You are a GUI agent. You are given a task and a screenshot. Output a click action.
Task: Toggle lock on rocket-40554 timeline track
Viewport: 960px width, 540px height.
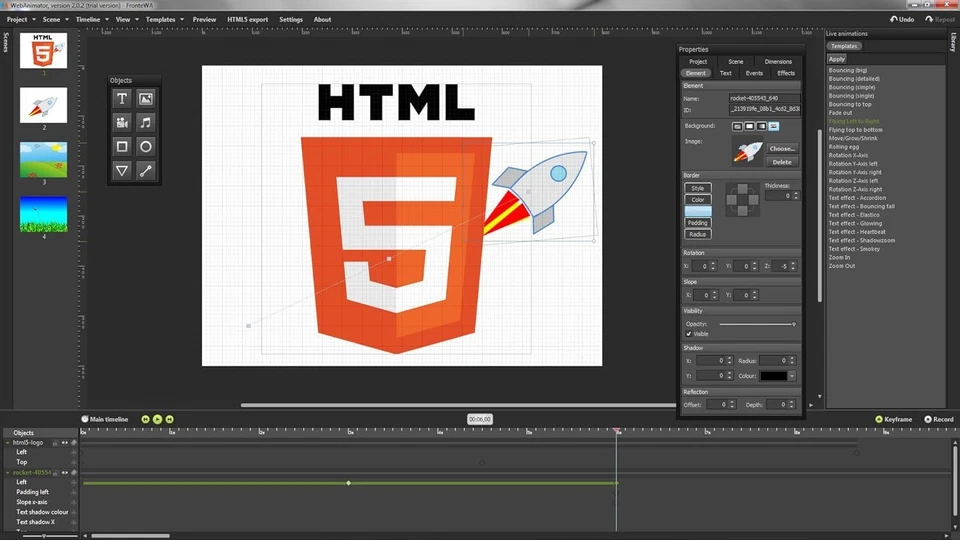coord(55,472)
